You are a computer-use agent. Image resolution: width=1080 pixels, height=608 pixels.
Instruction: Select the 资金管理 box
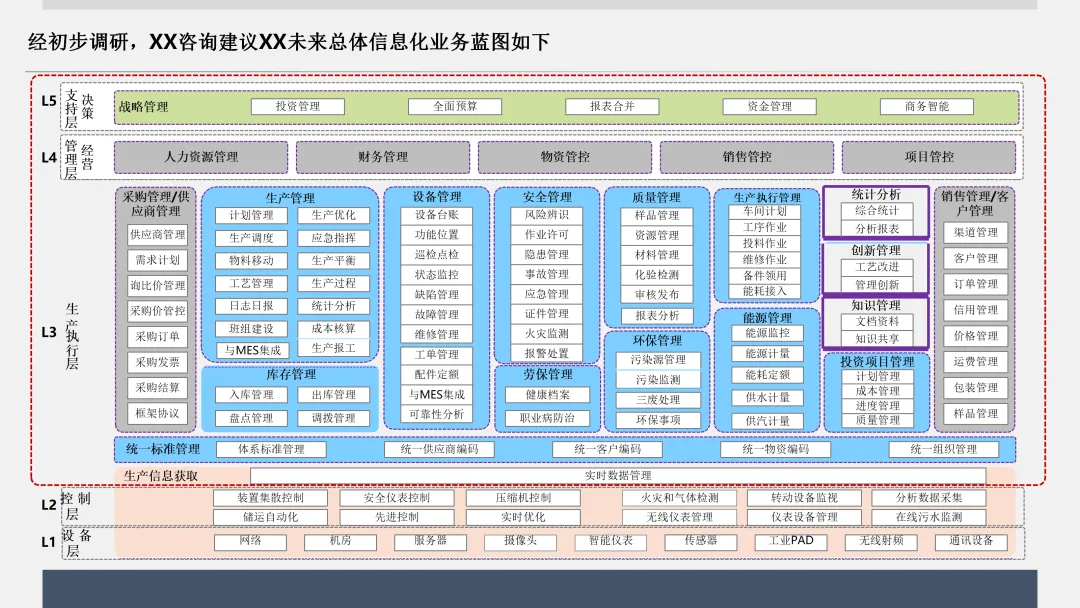point(769,107)
